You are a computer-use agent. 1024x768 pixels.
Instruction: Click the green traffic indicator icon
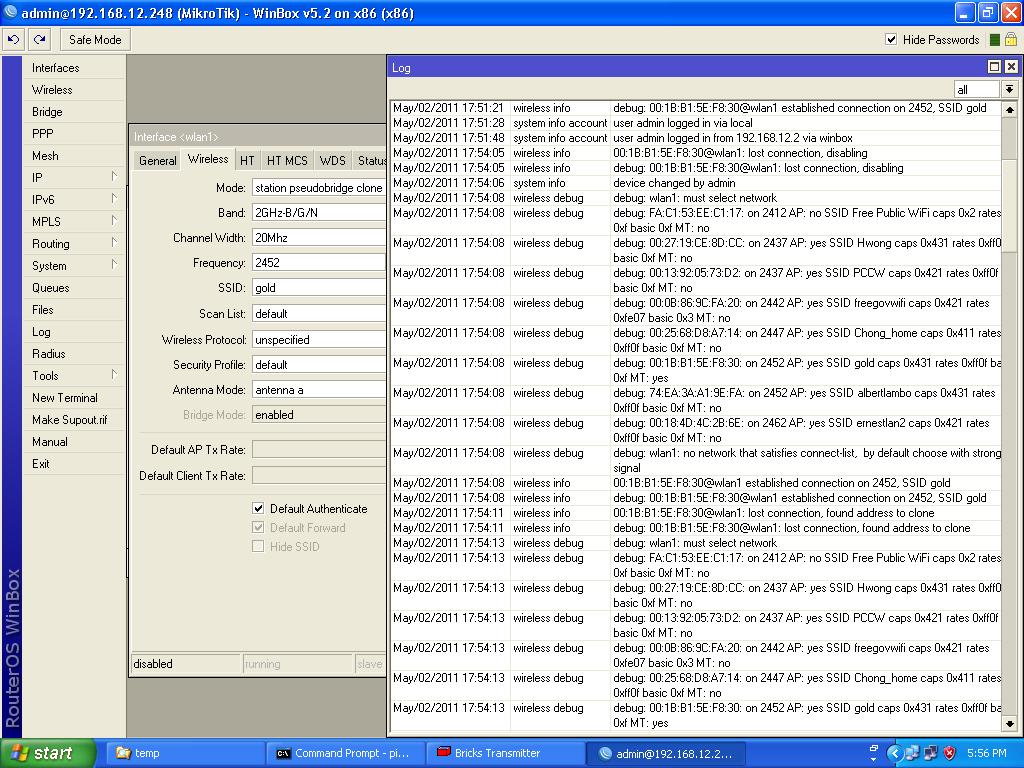click(995, 40)
